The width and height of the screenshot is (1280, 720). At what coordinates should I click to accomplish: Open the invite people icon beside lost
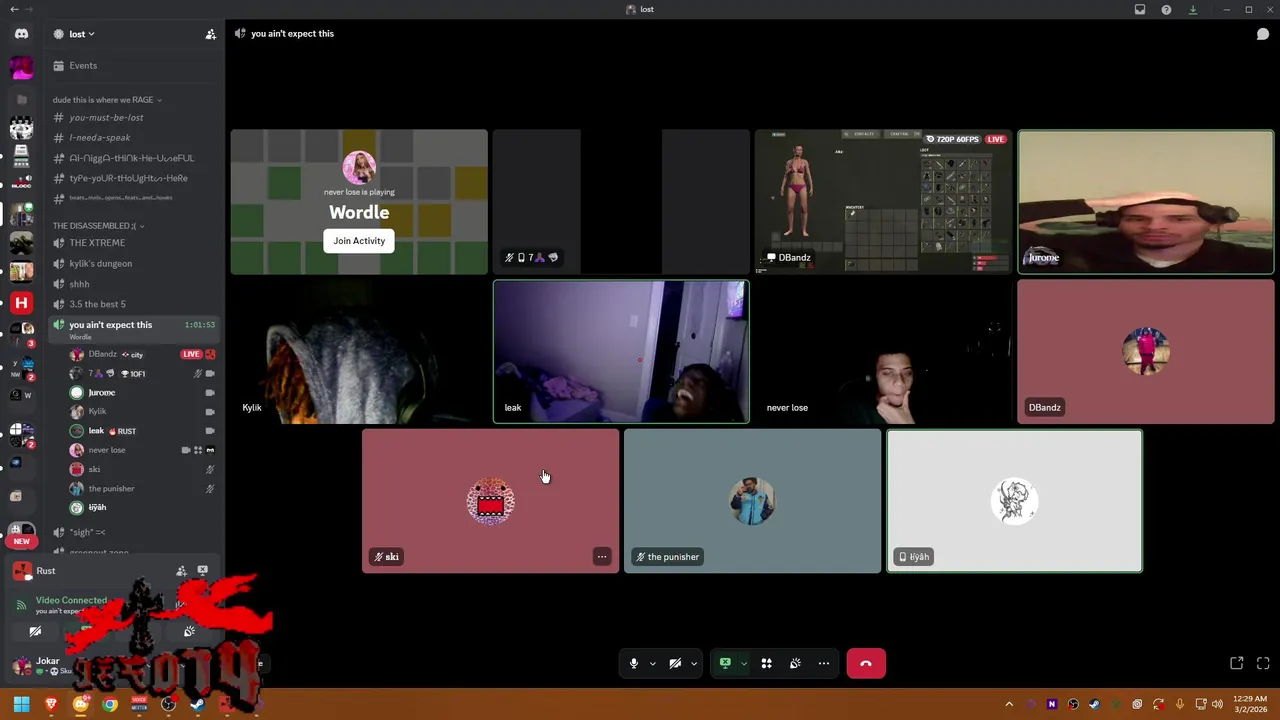[x=210, y=34]
